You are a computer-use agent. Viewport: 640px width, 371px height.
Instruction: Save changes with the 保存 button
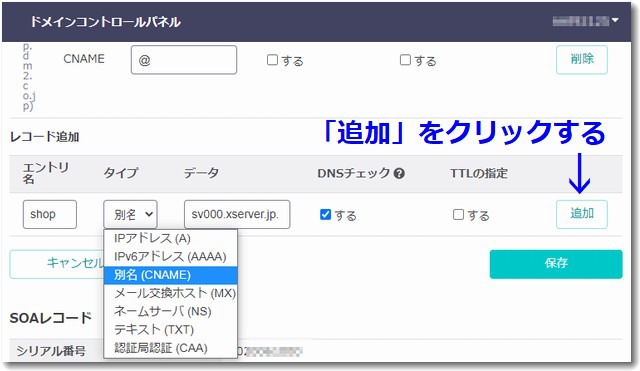click(556, 264)
